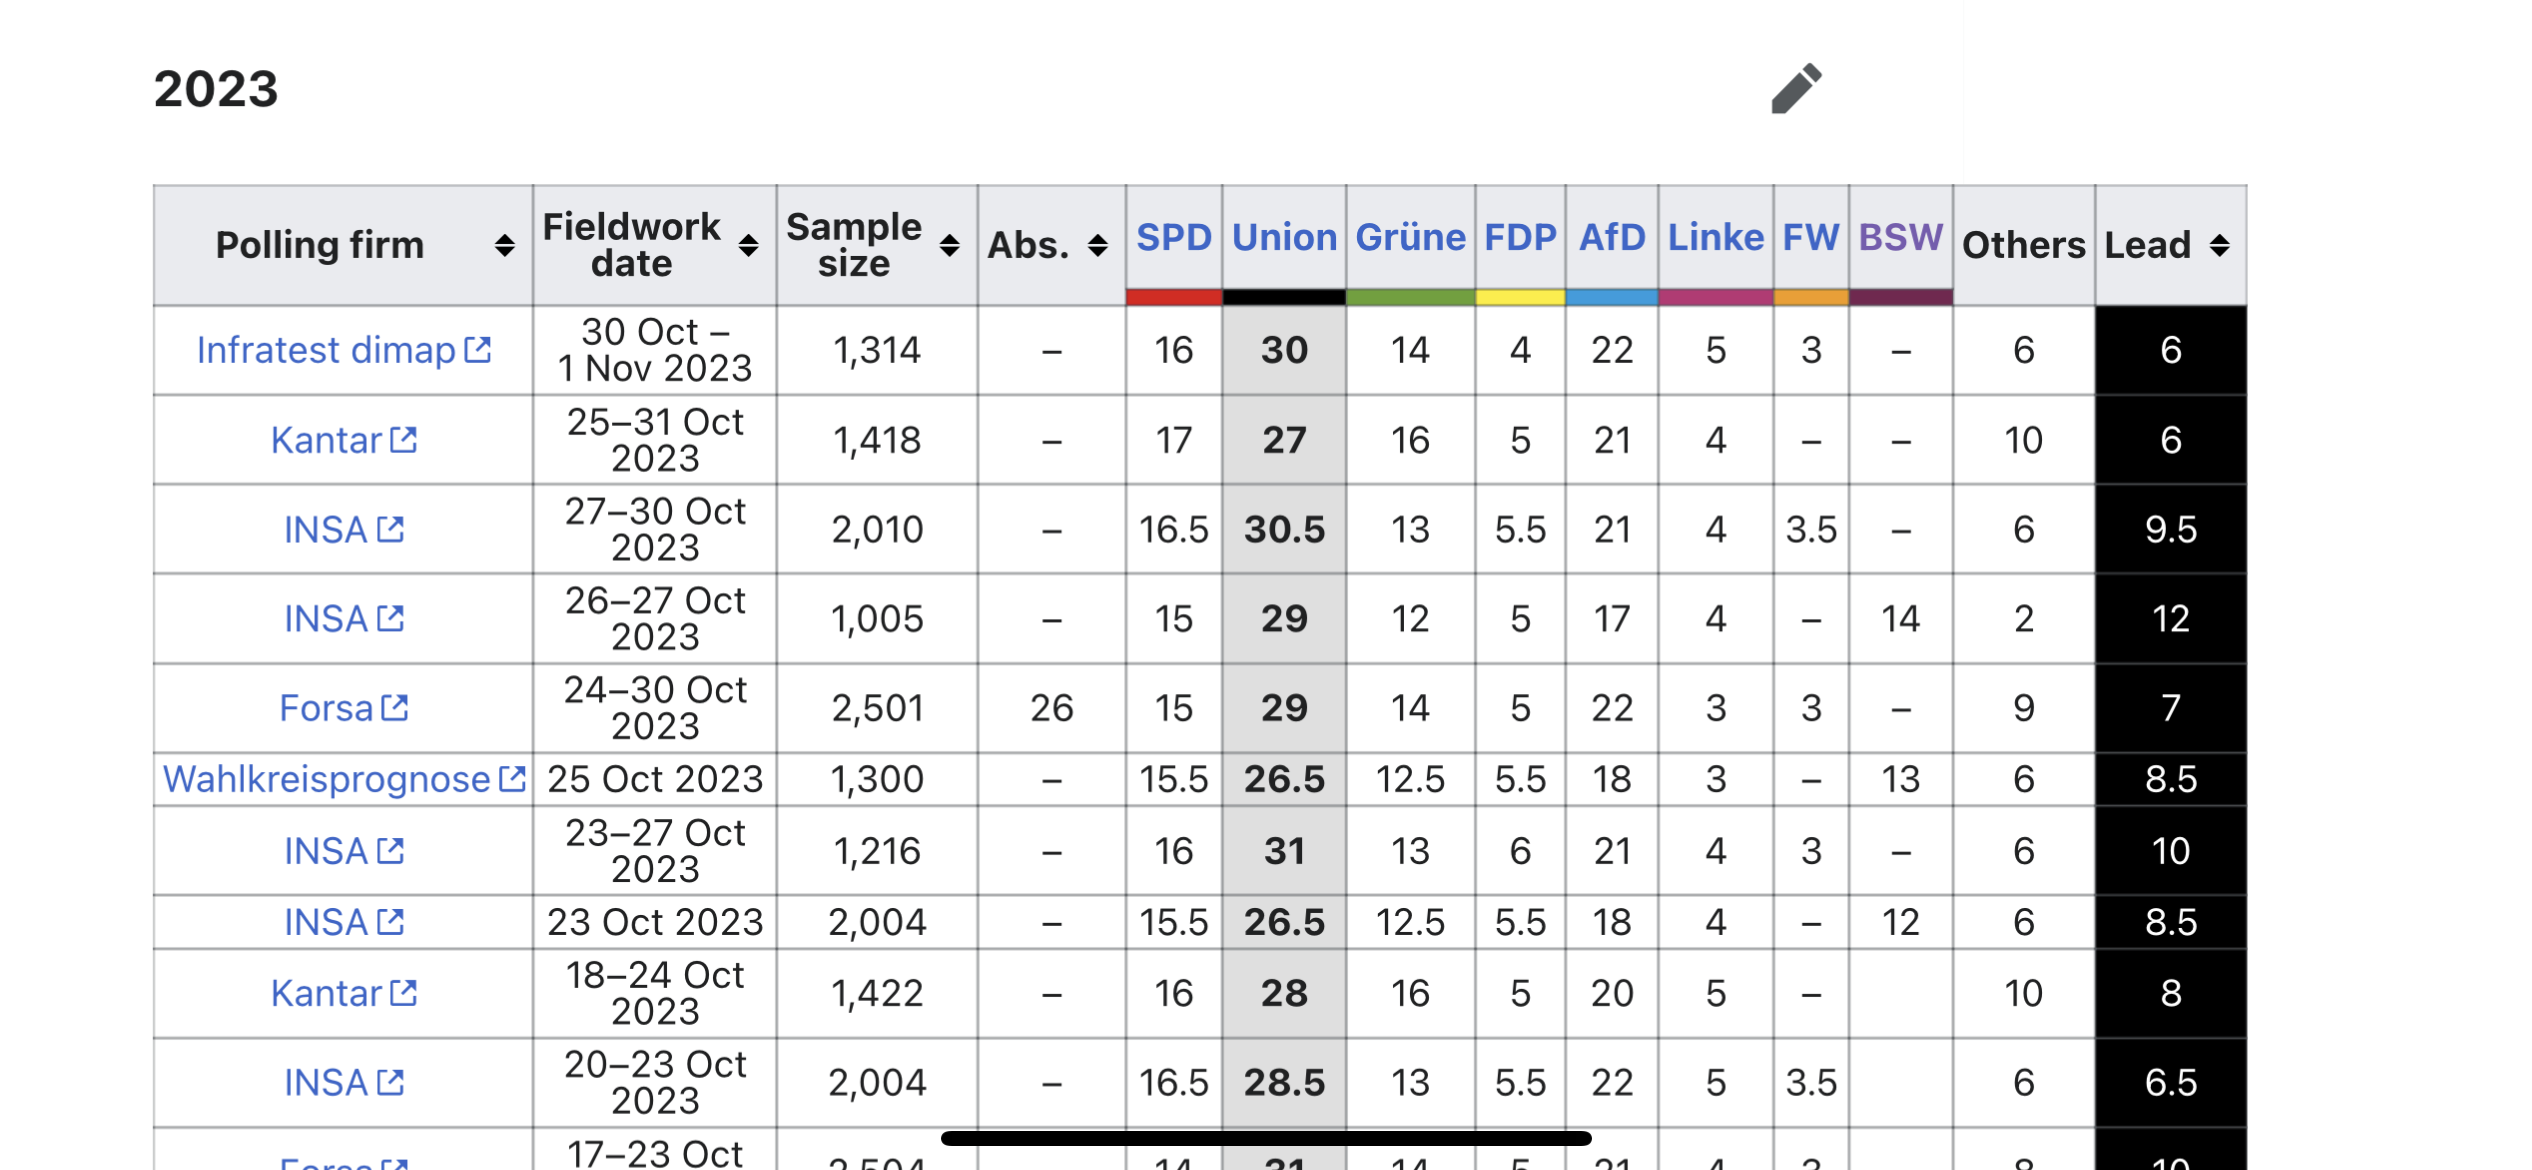Sort table by Abs. column arrows

[x=1097, y=245]
